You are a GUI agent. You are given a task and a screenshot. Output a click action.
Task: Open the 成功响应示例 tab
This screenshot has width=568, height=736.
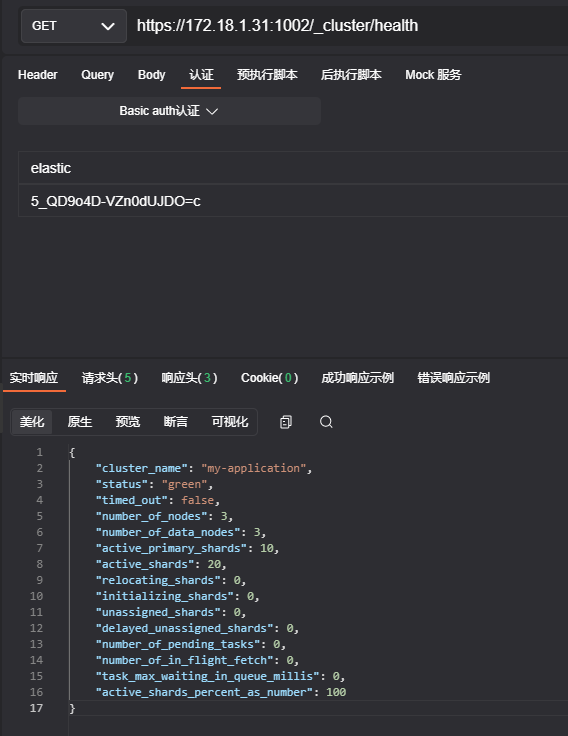pos(357,378)
